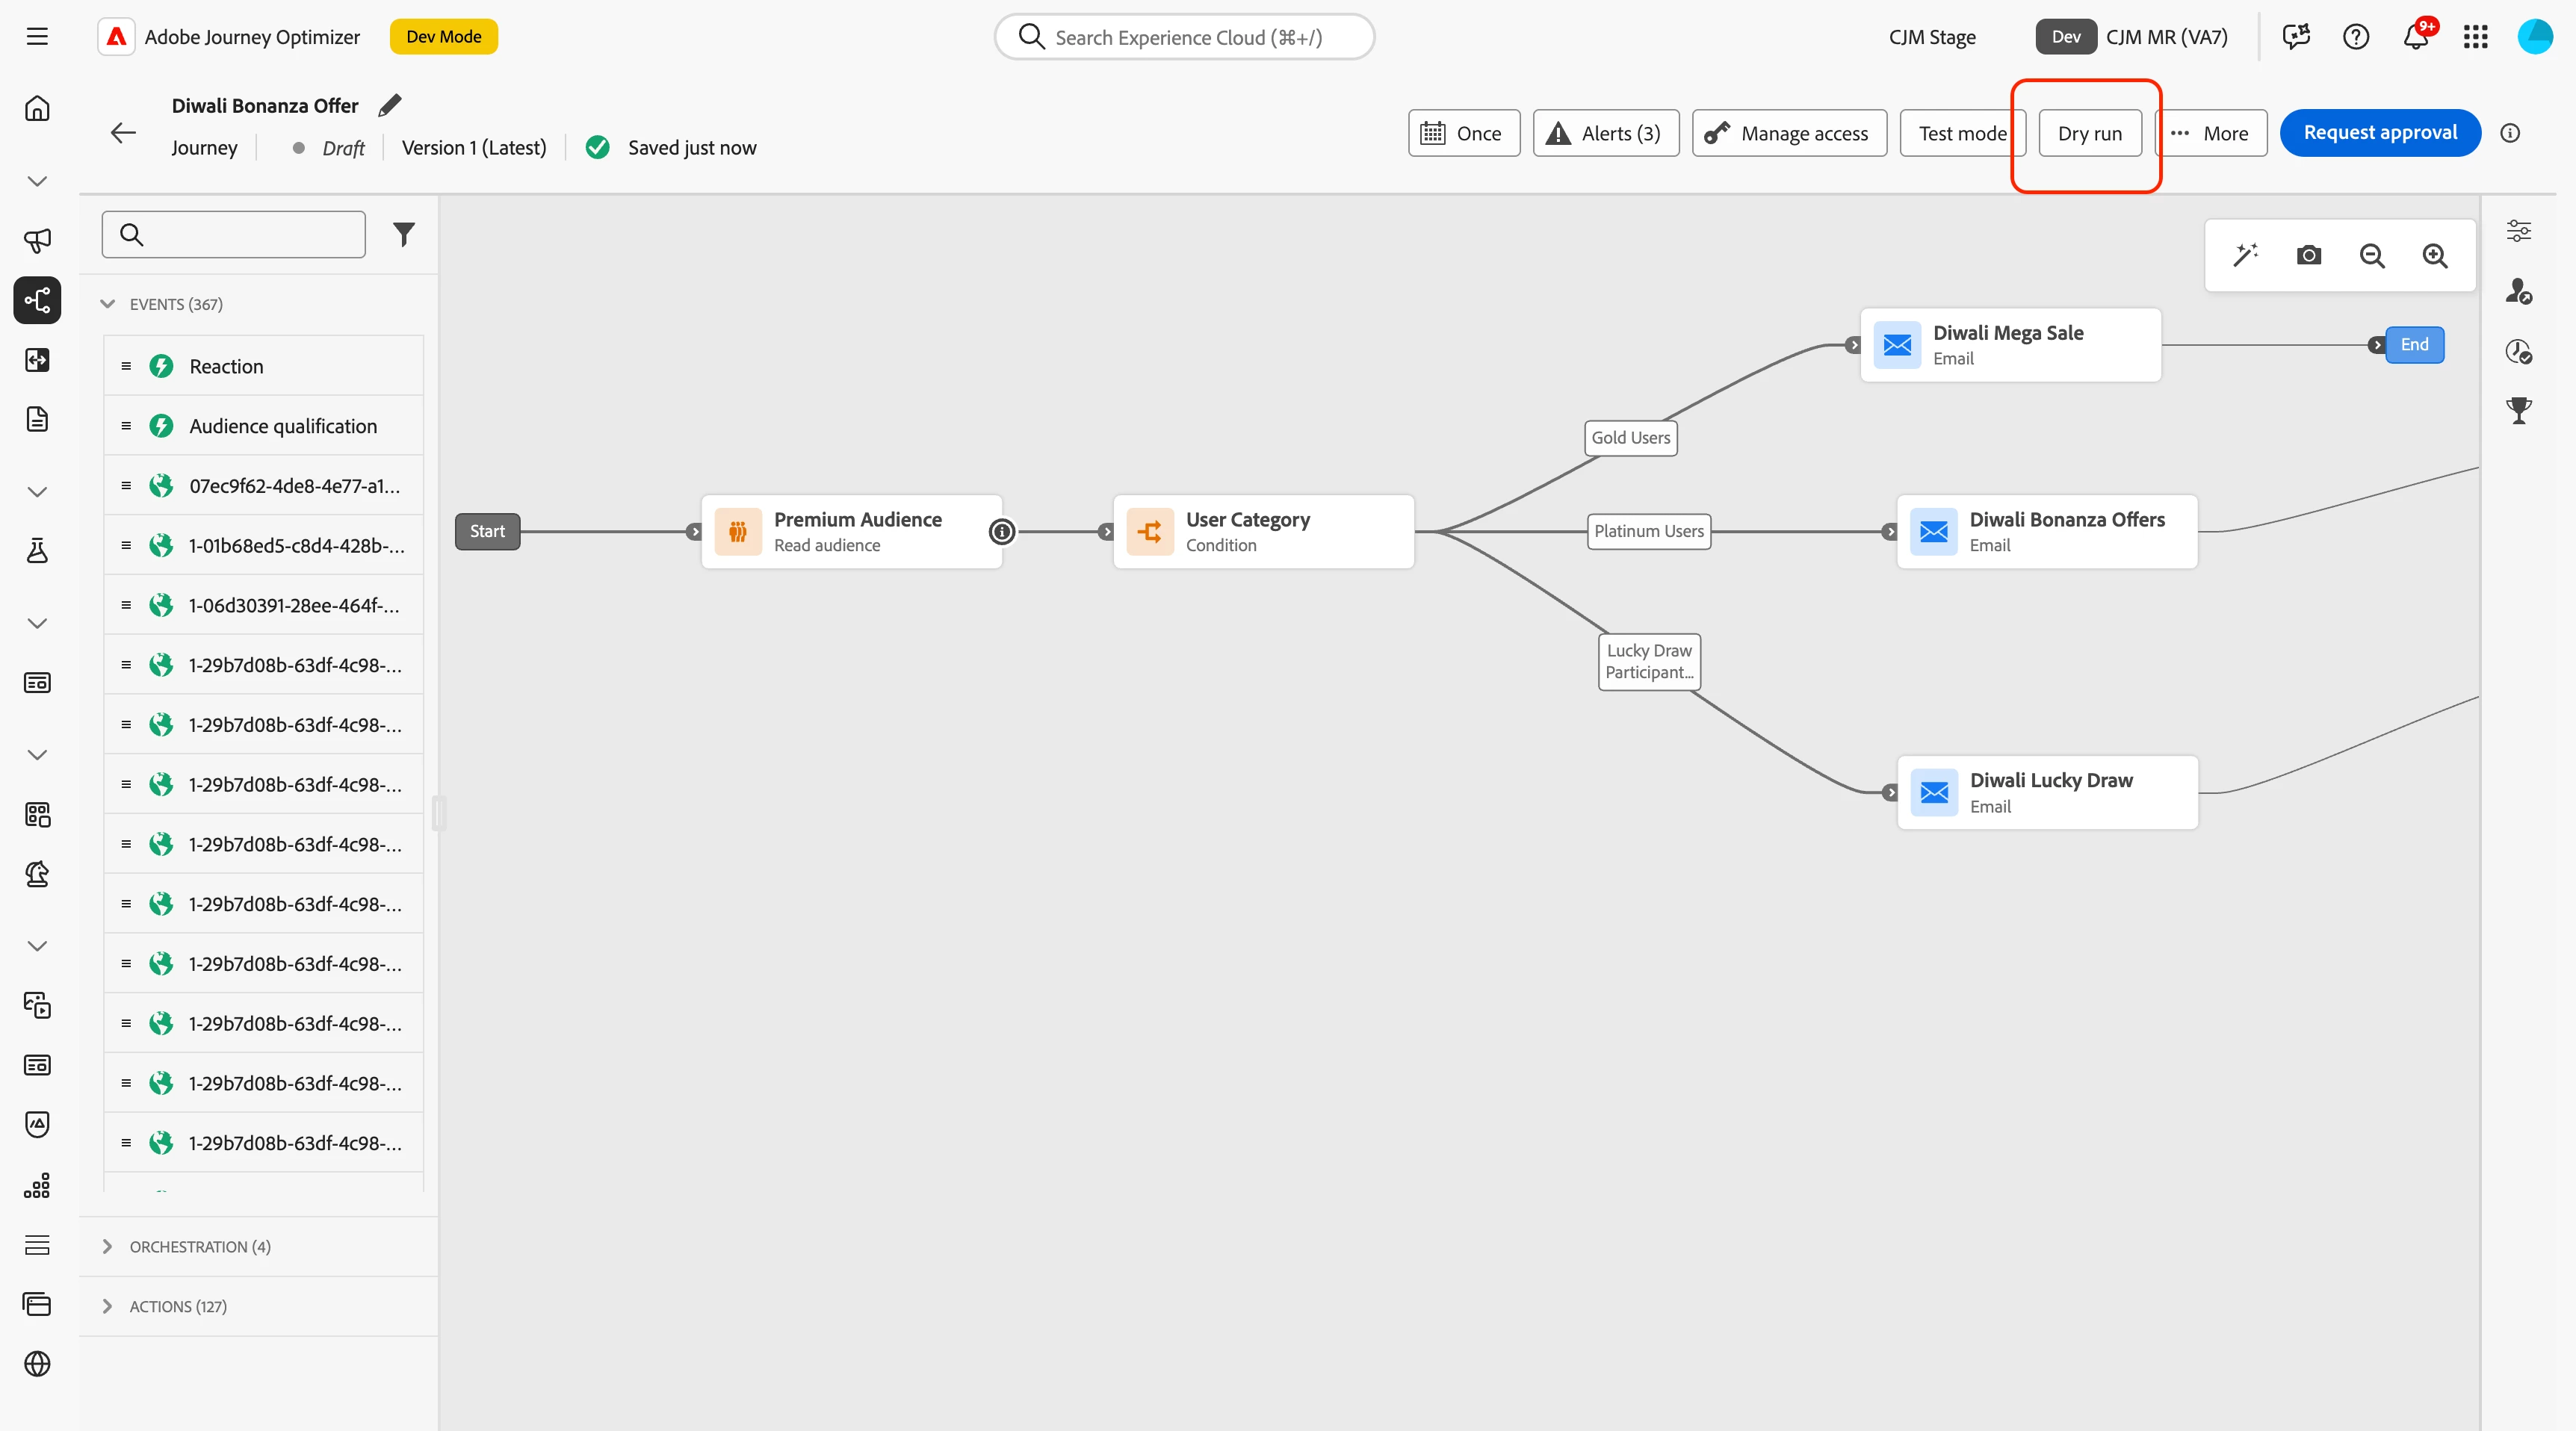Viewport: 2576px width, 1431px height.
Task: Open the help question mark icon
Action: 2355,37
